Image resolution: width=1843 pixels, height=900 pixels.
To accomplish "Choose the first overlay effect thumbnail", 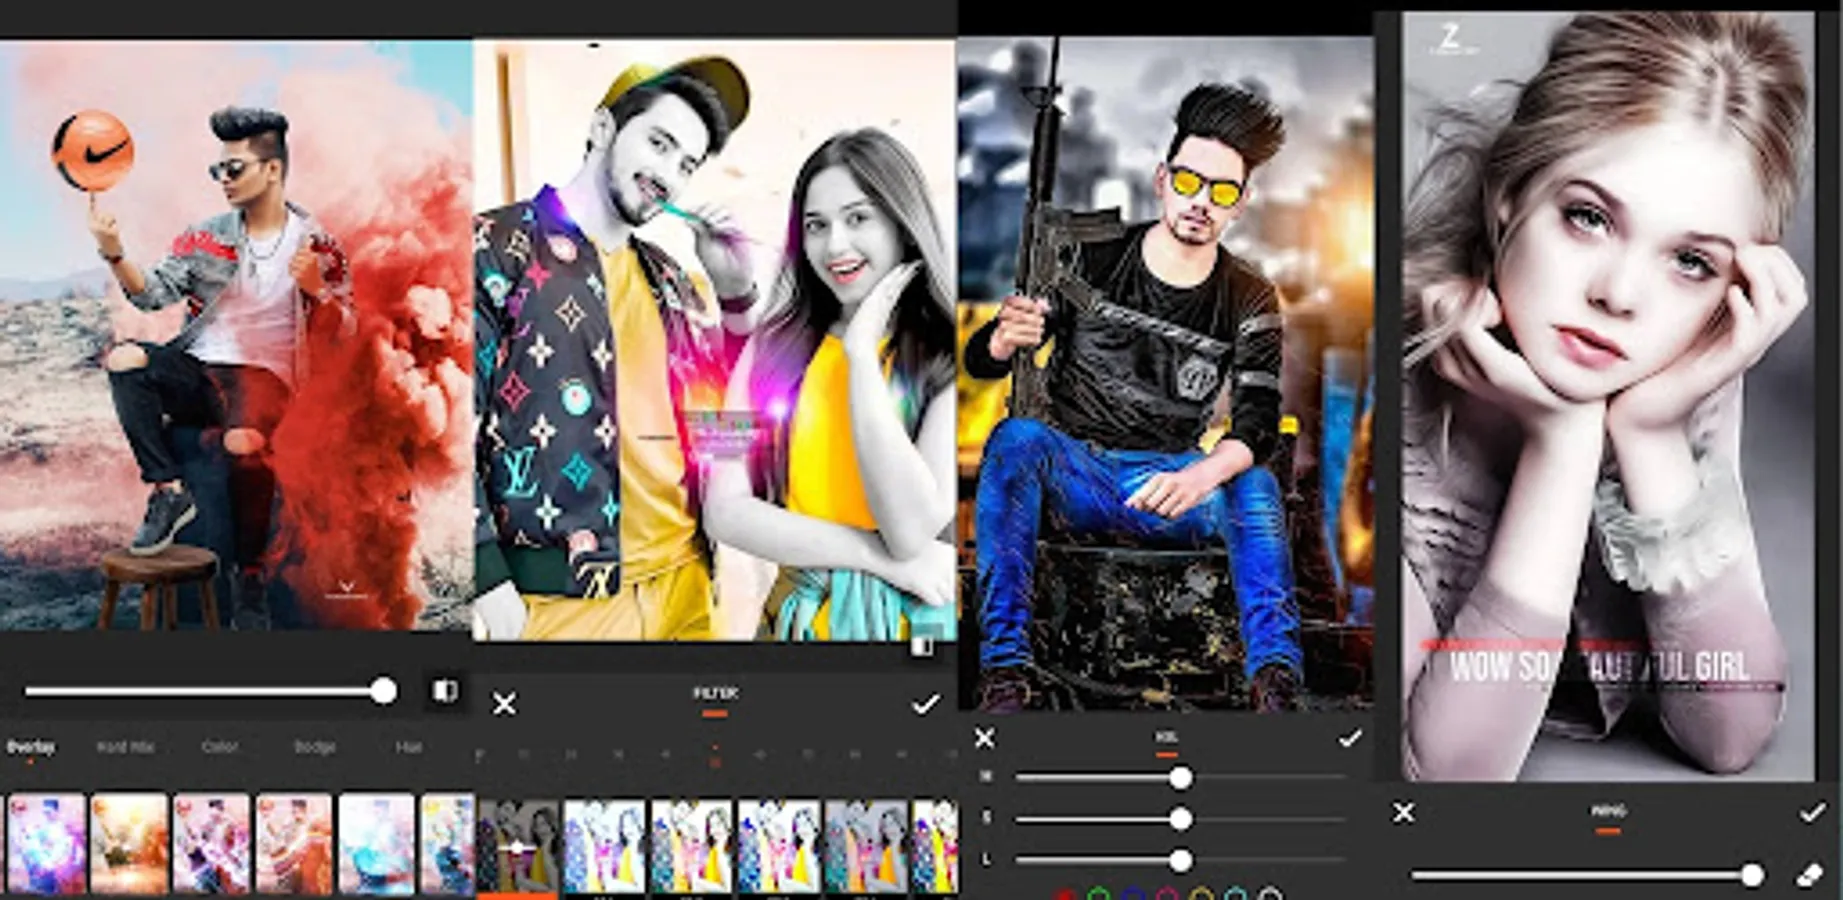I will 46,843.
